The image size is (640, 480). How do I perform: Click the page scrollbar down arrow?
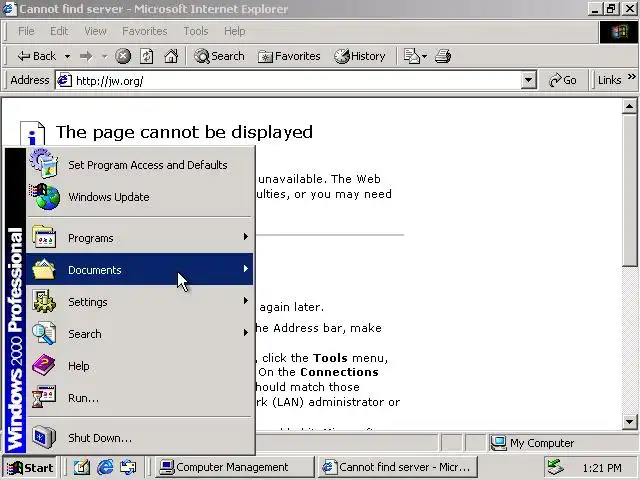coord(629,422)
